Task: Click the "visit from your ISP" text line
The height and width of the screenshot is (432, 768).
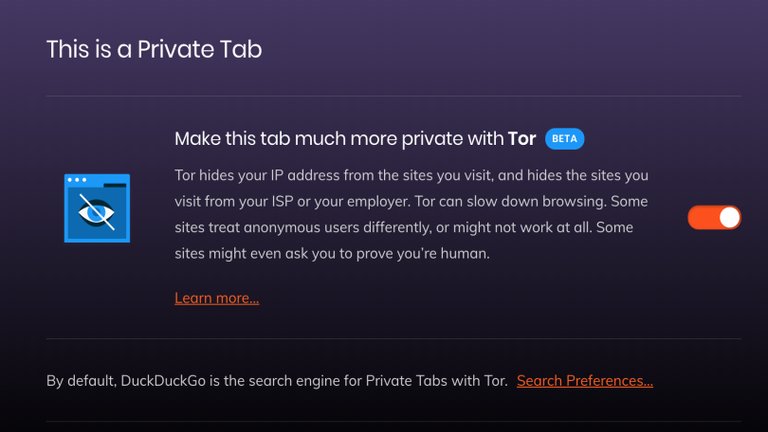Action: [x=411, y=201]
